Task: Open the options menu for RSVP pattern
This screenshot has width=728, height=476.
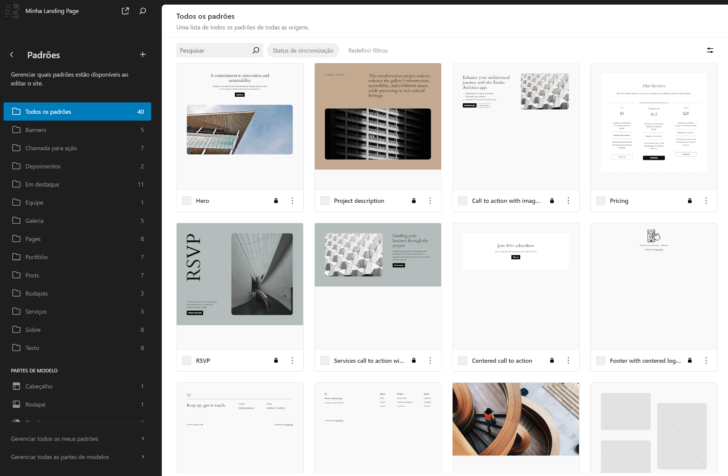Action: coord(292,360)
